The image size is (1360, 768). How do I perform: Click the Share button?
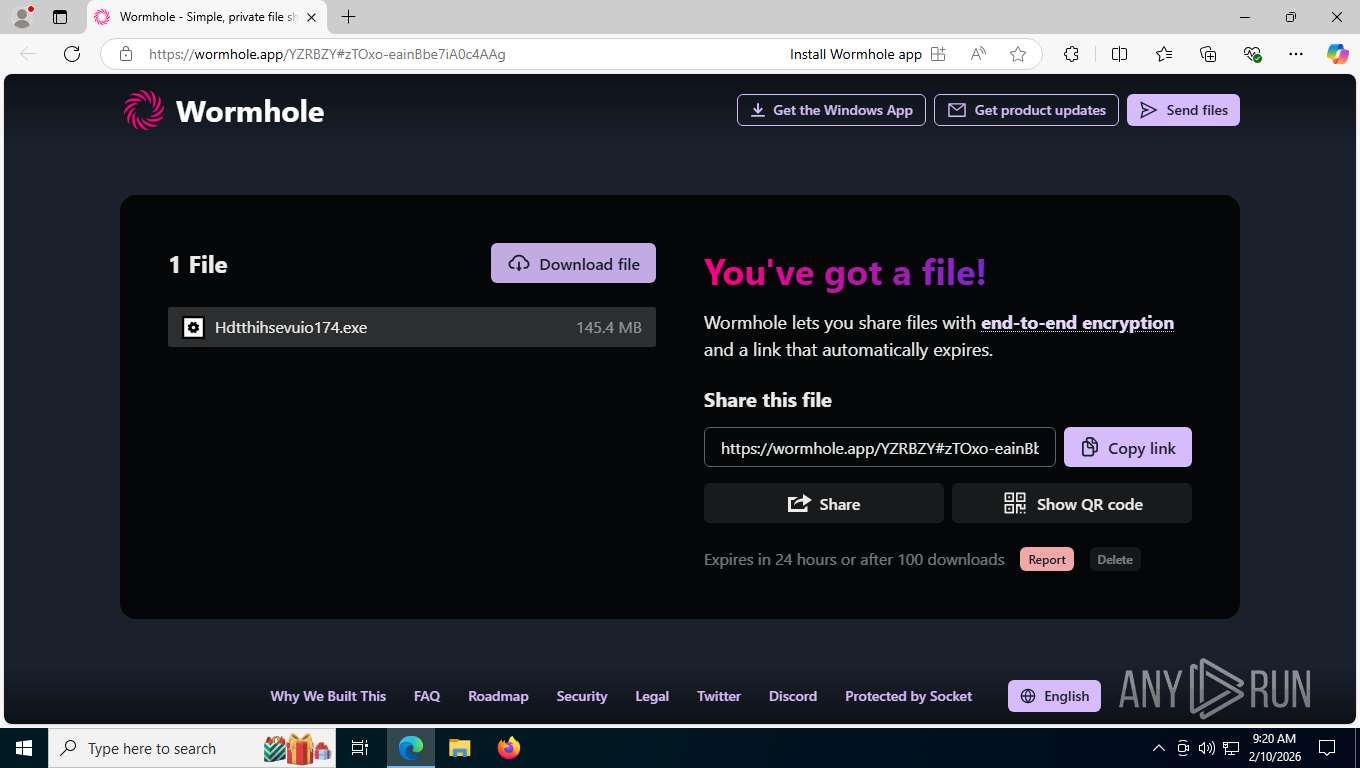pos(824,503)
